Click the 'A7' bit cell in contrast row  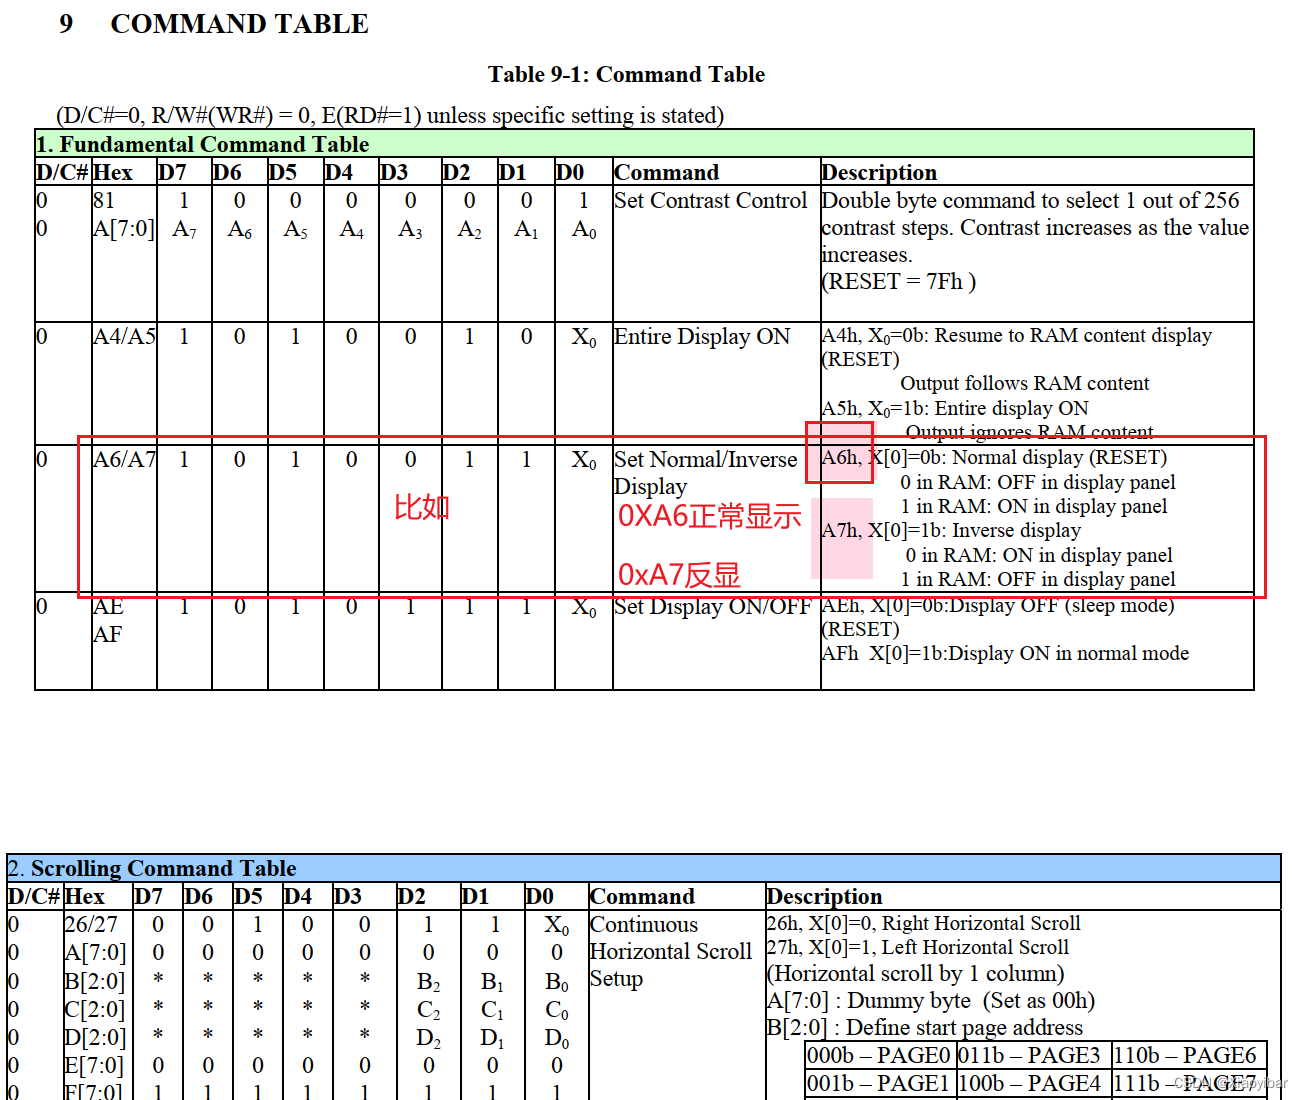[184, 230]
